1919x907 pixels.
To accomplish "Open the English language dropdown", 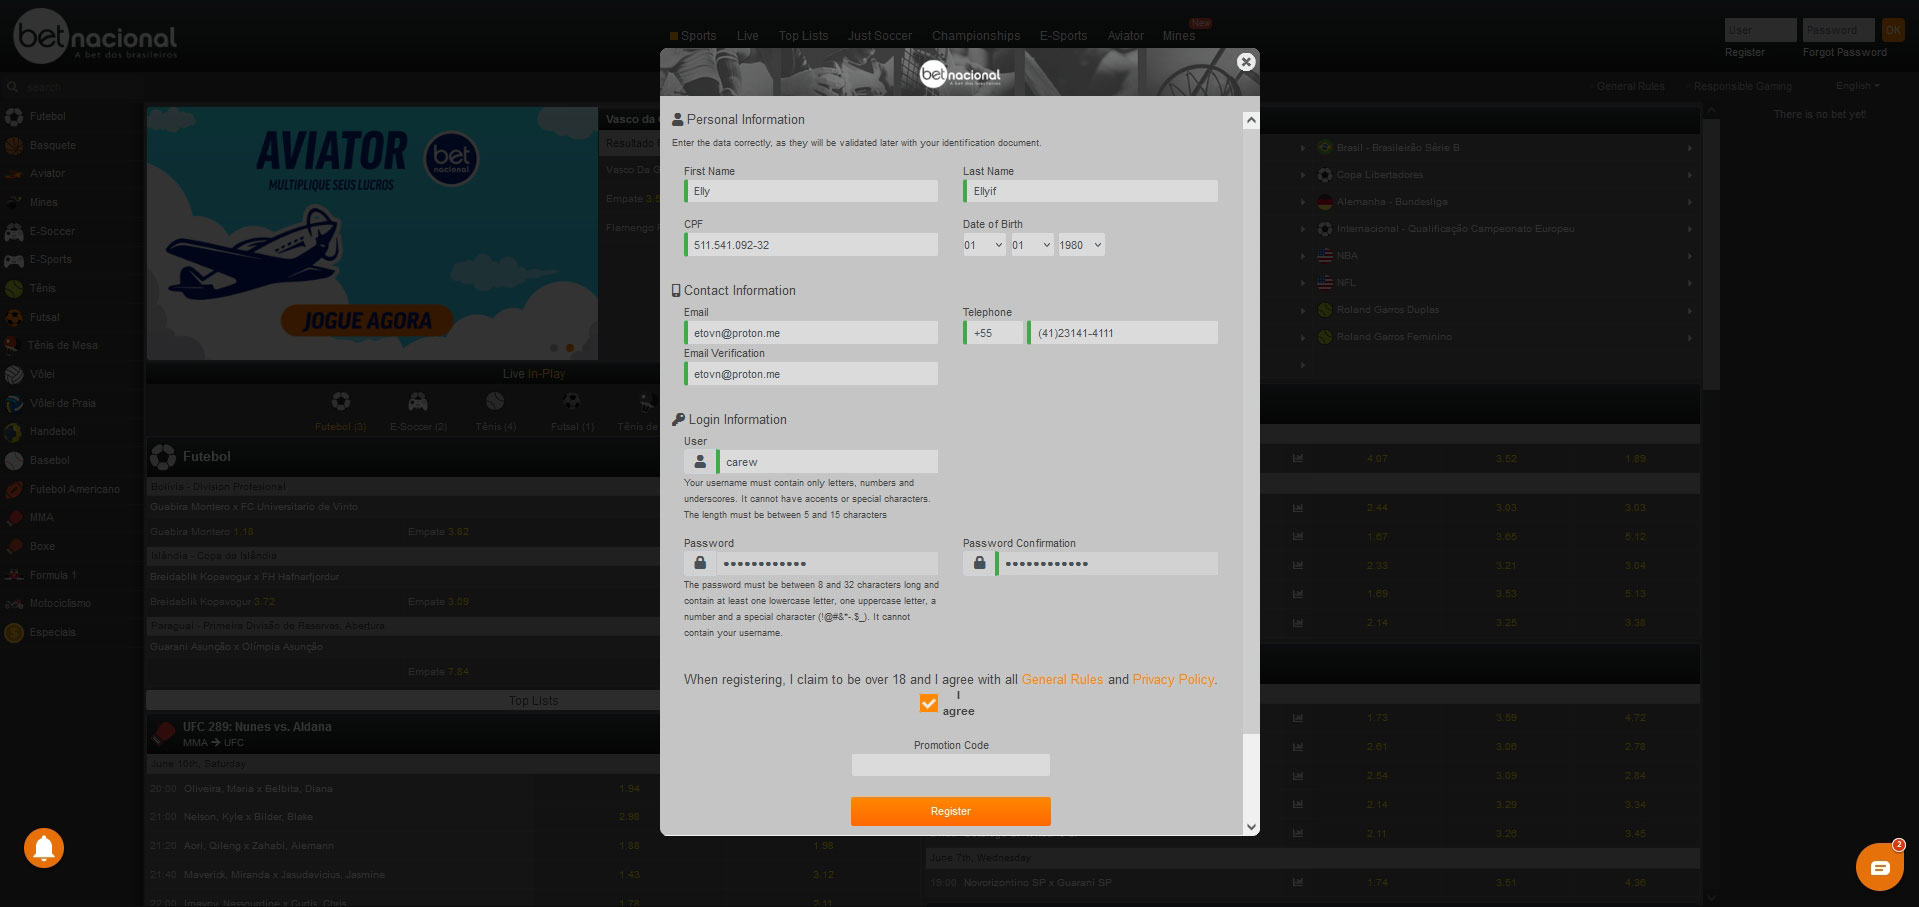I will pyautogui.click(x=1857, y=86).
